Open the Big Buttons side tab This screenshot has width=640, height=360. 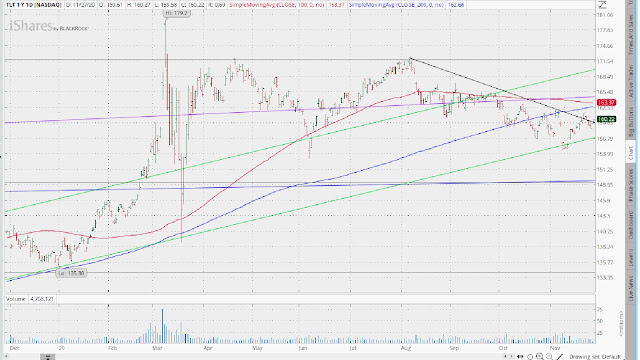coord(631,123)
